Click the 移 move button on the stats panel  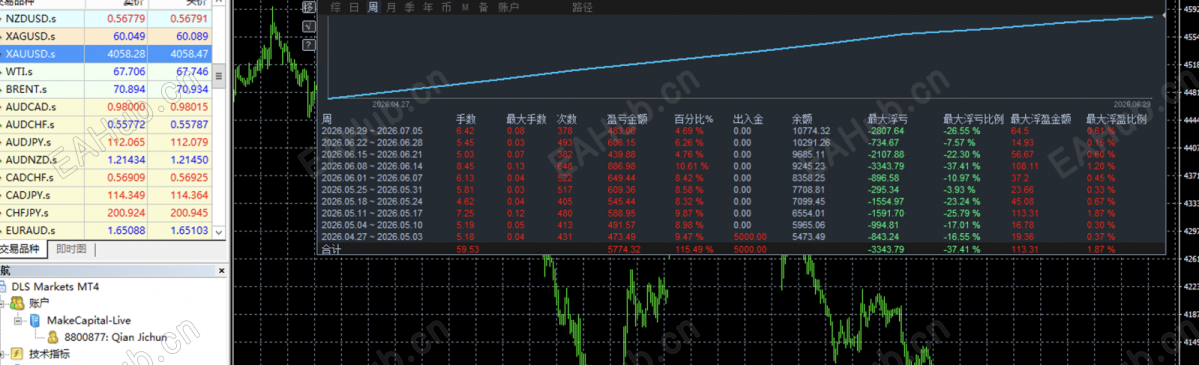(x=310, y=8)
